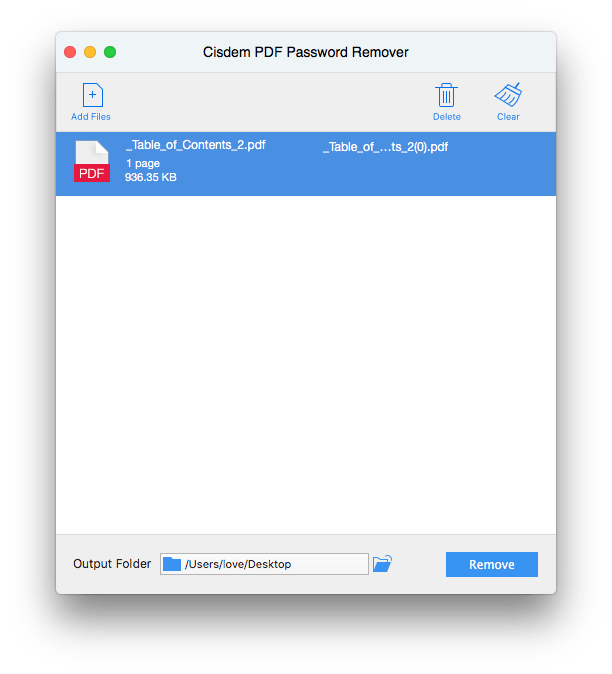Image resolution: width=612 pixels, height=674 pixels.
Task: Click the Remove button
Action: coord(492,564)
